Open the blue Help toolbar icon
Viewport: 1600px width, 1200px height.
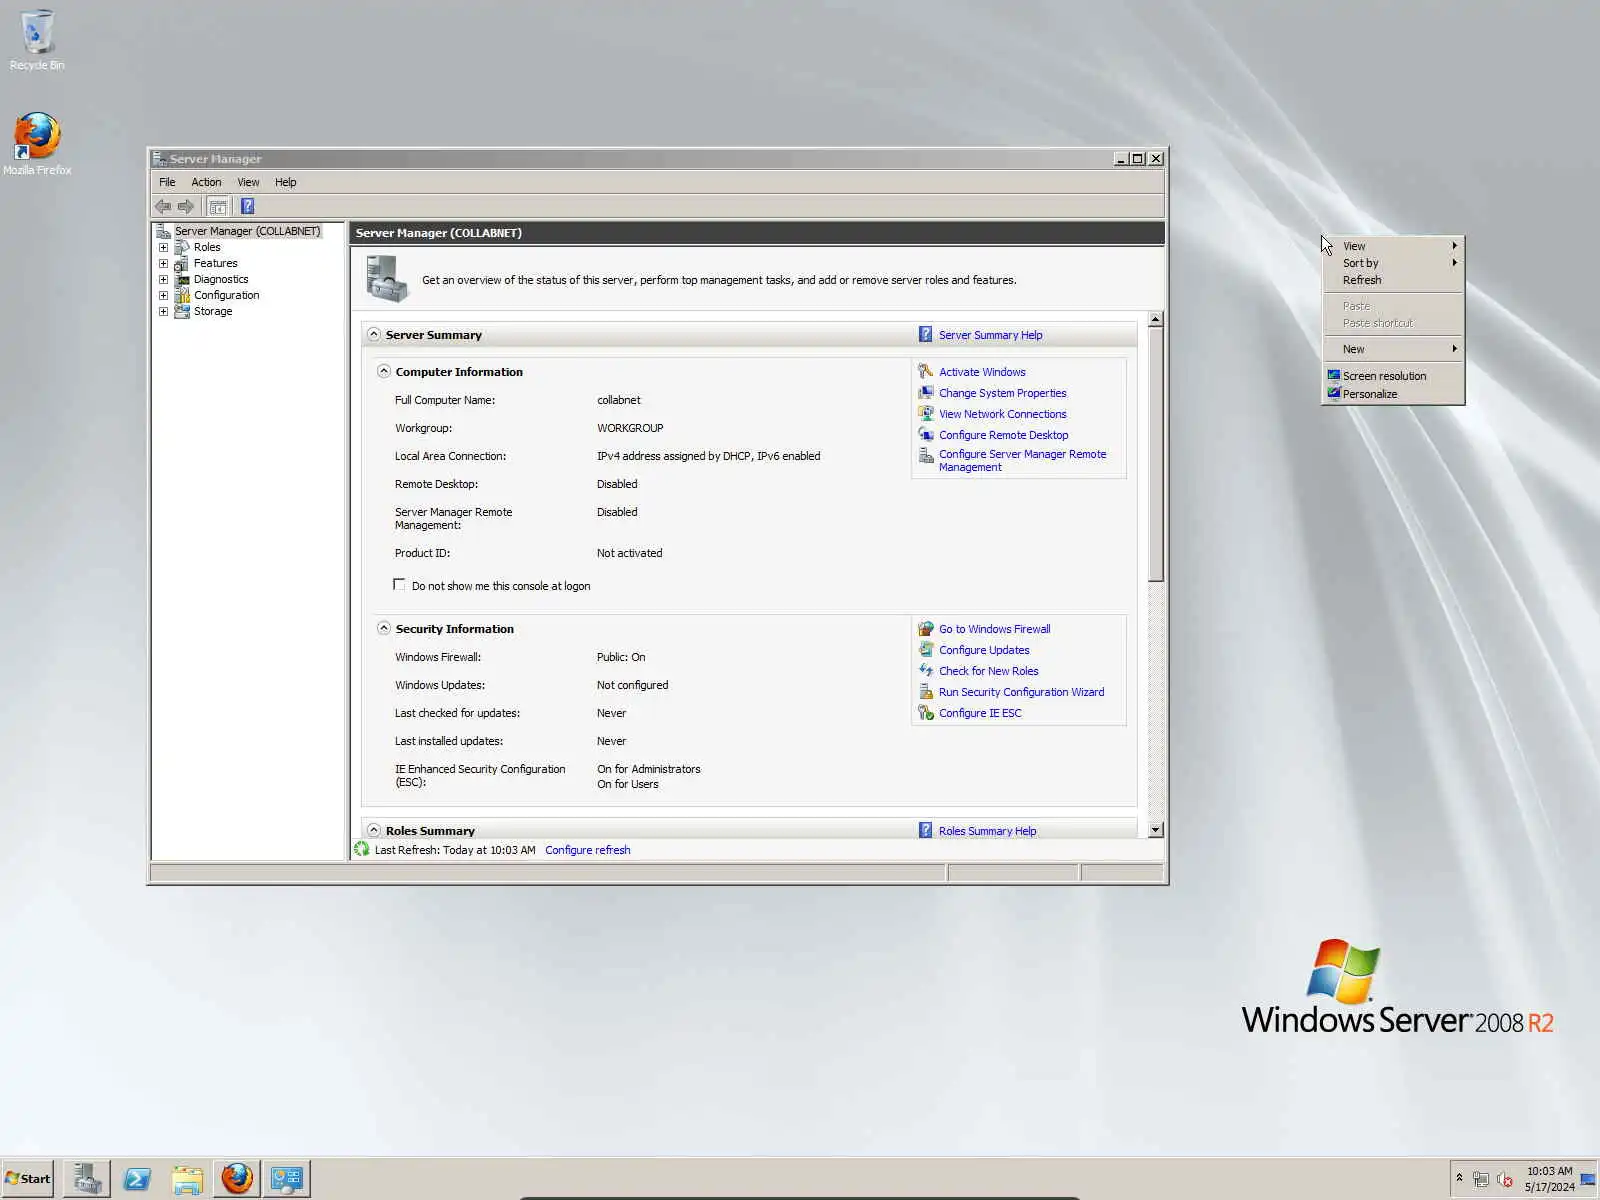tap(248, 206)
